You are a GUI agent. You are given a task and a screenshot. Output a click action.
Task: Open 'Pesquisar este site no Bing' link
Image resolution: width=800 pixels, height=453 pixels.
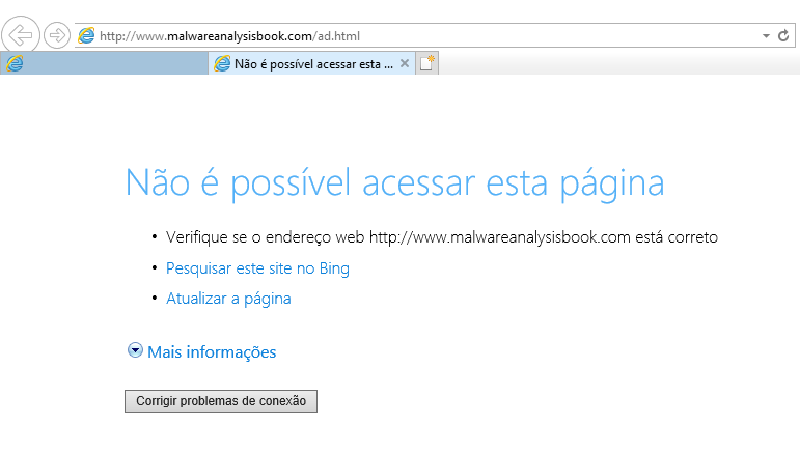pos(257,268)
